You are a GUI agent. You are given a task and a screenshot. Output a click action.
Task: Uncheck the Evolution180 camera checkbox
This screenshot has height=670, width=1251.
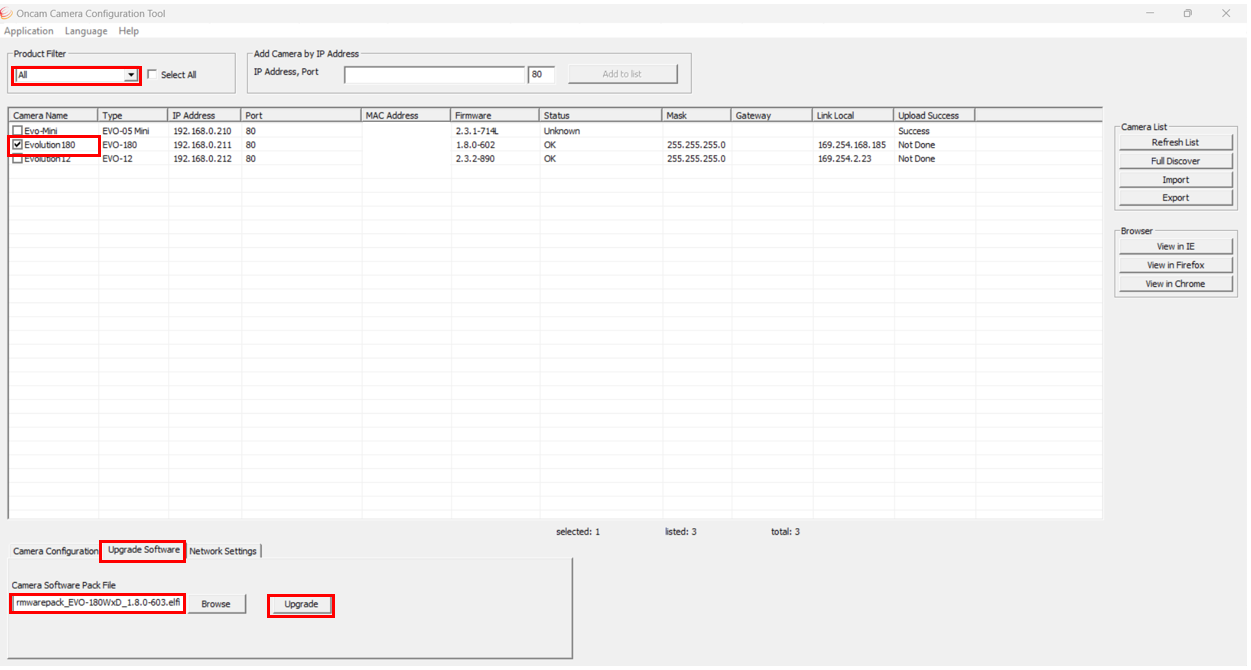point(17,145)
